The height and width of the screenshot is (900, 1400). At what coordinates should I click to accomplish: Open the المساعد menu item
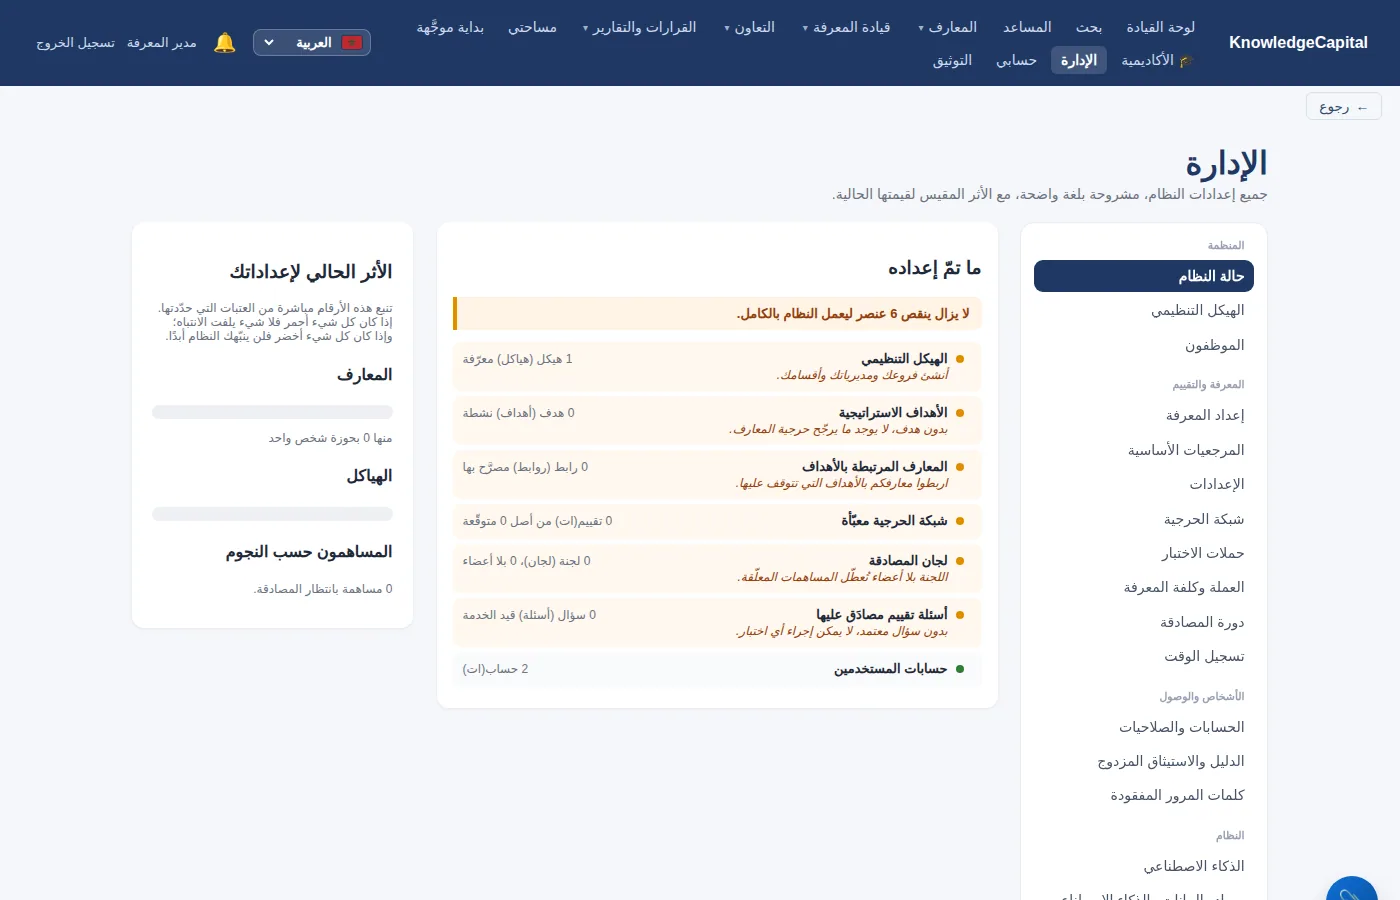(1027, 27)
